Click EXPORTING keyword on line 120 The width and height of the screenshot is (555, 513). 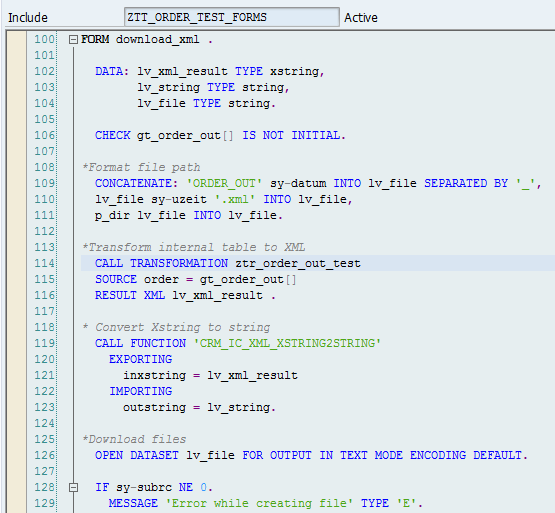(141, 359)
